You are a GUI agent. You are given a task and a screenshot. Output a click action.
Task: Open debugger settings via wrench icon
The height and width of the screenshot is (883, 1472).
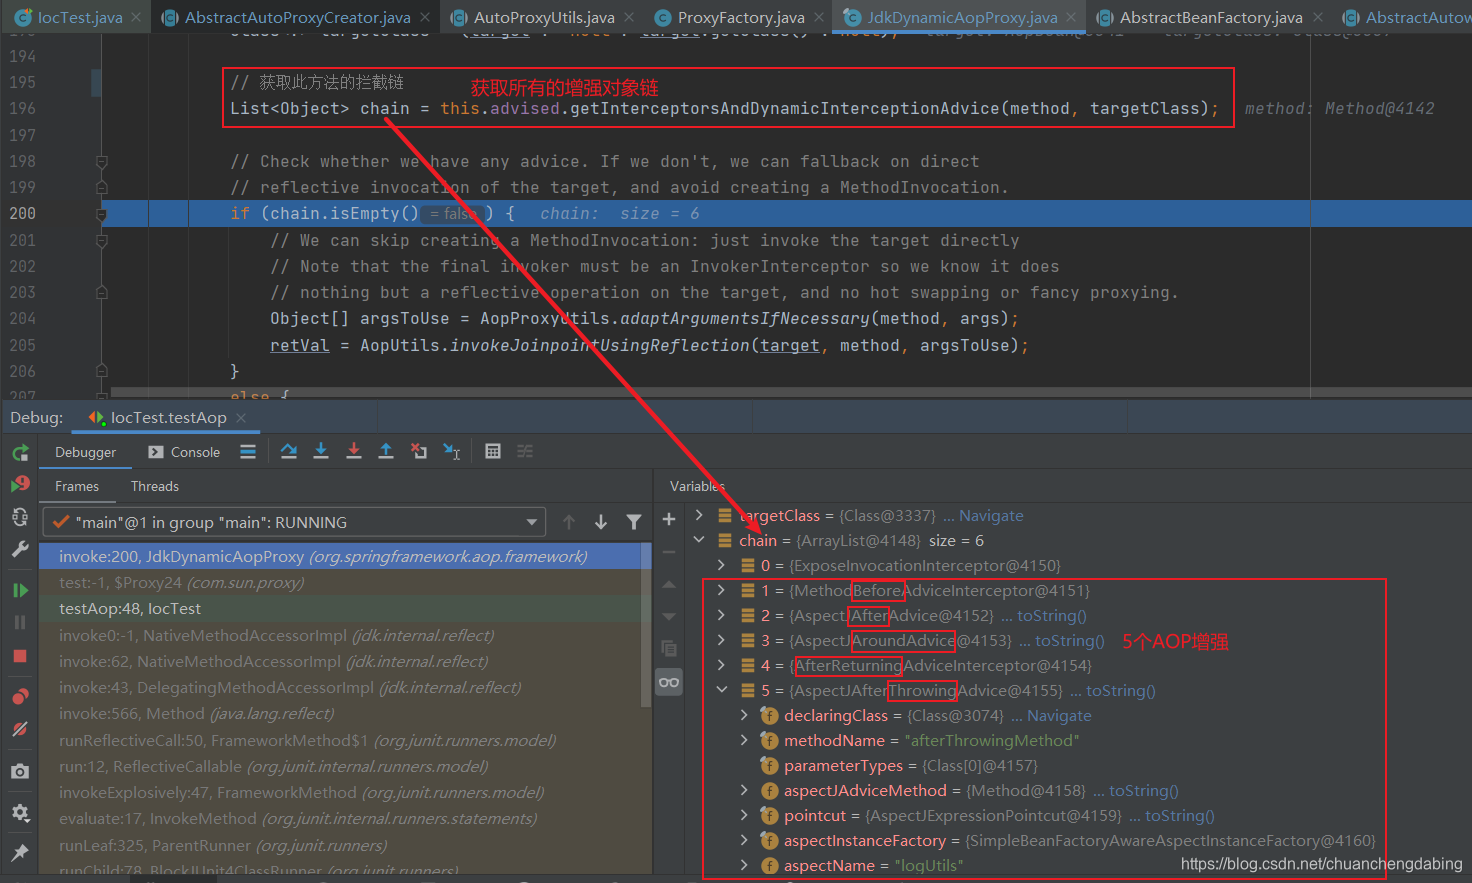point(20,549)
